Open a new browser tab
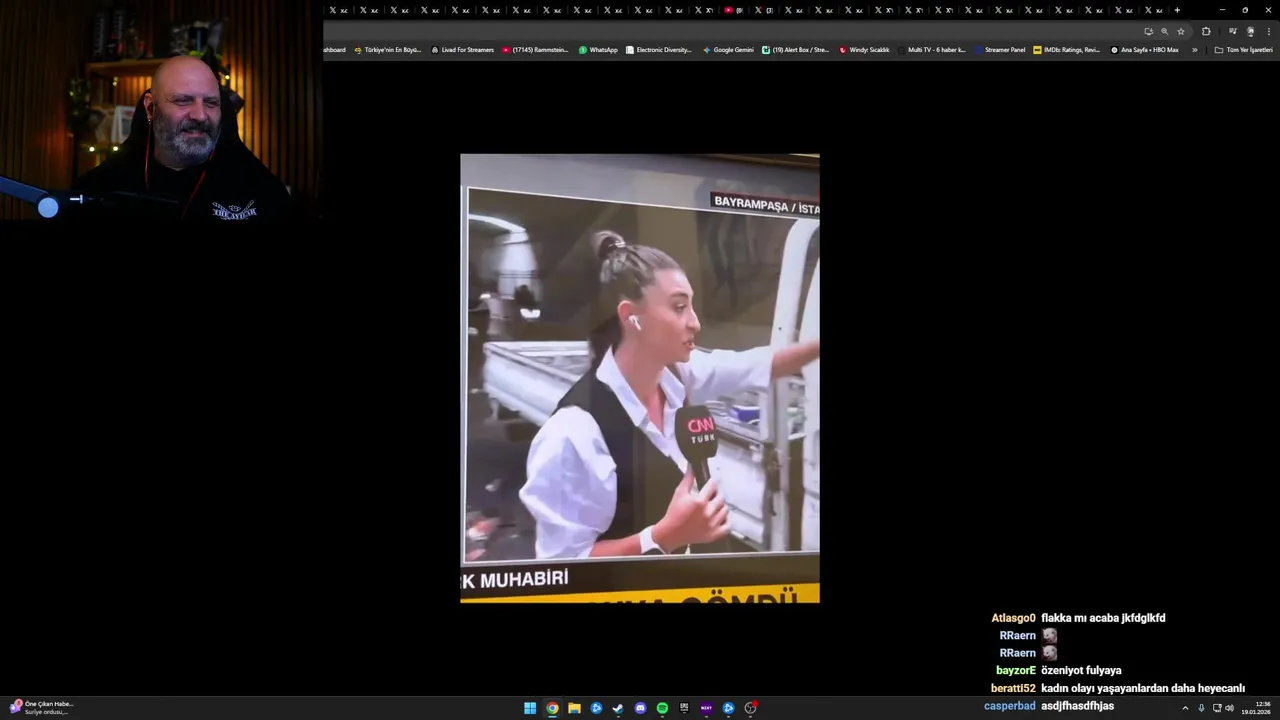1280x720 pixels. click(1177, 10)
